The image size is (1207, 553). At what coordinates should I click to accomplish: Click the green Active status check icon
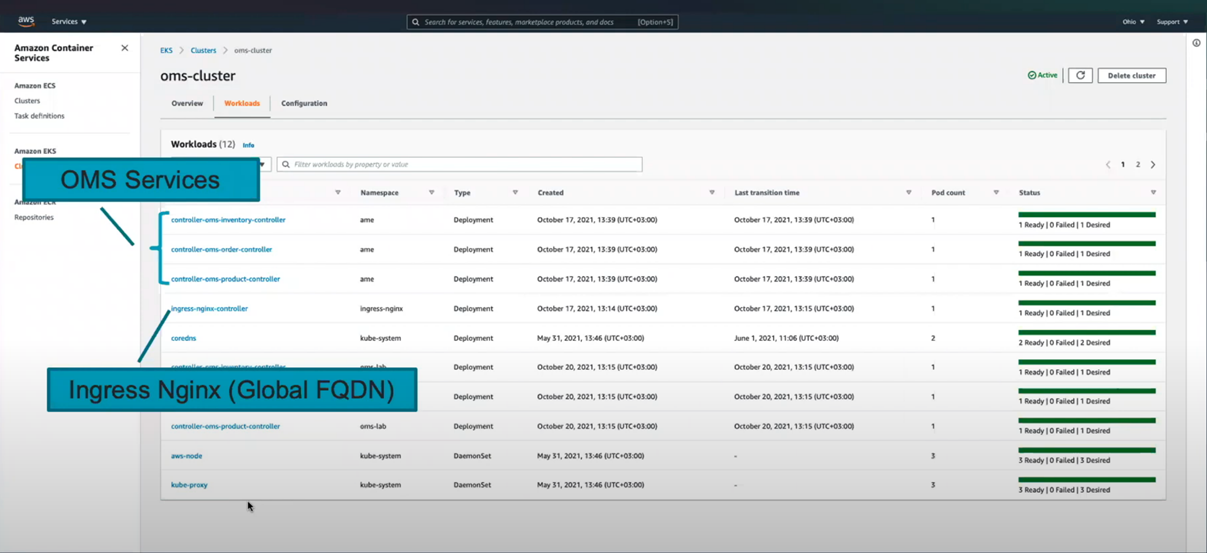1032,75
